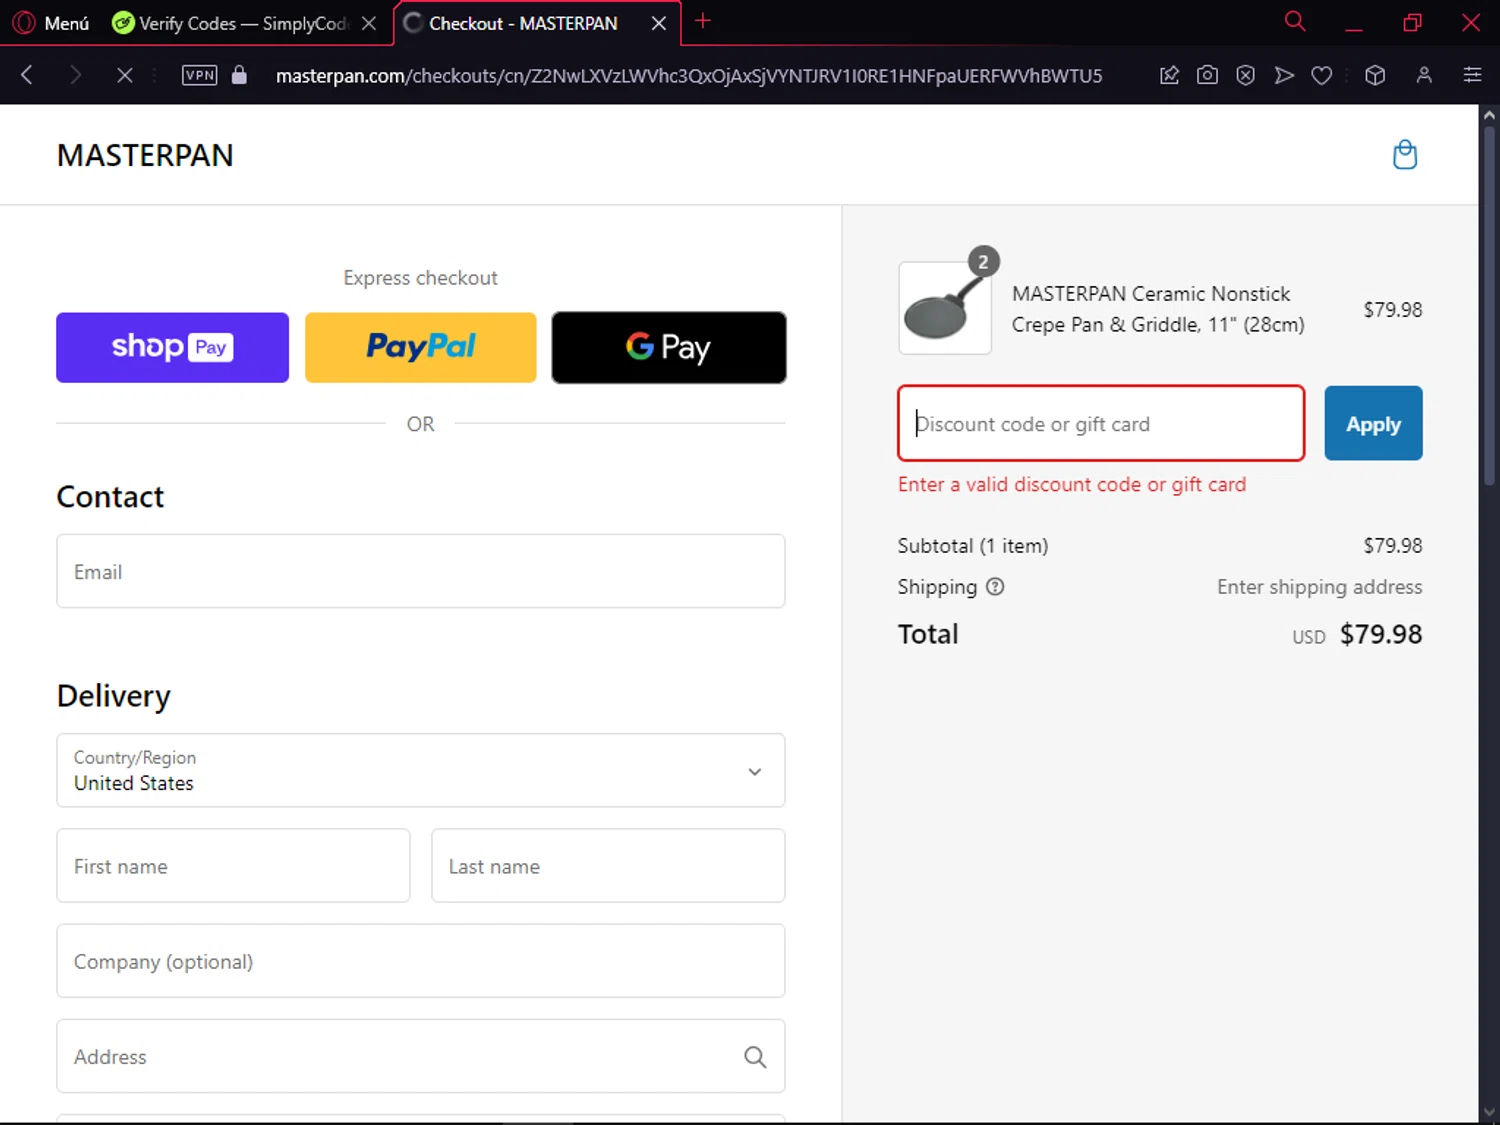Viewport: 1500px width, 1125px height.
Task: Stop loading the page
Action: click(x=124, y=75)
